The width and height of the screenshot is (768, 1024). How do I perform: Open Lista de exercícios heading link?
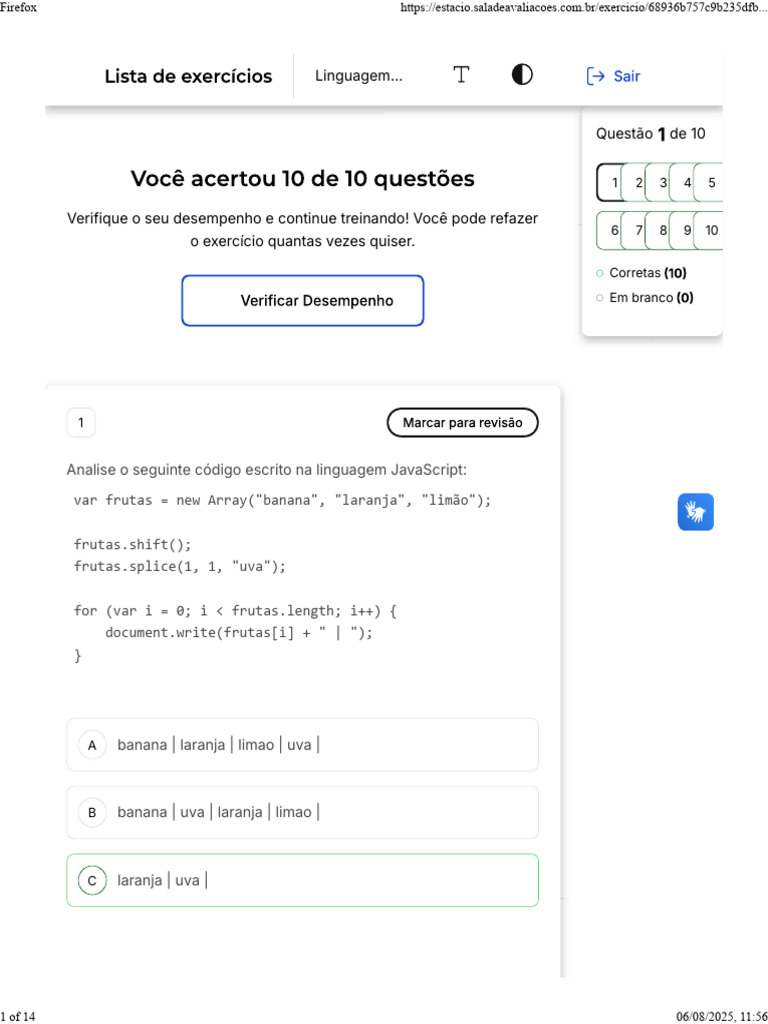[x=188, y=76]
